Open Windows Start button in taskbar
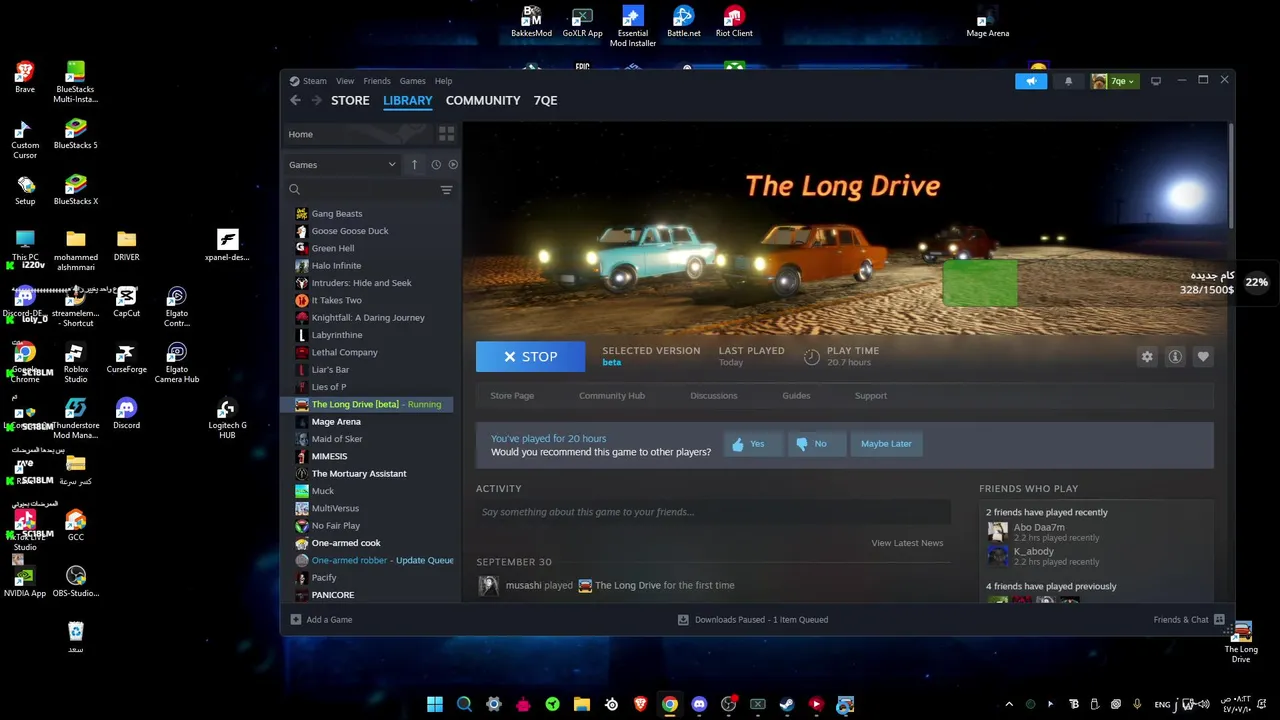The image size is (1280, 720). click(435, 704)
